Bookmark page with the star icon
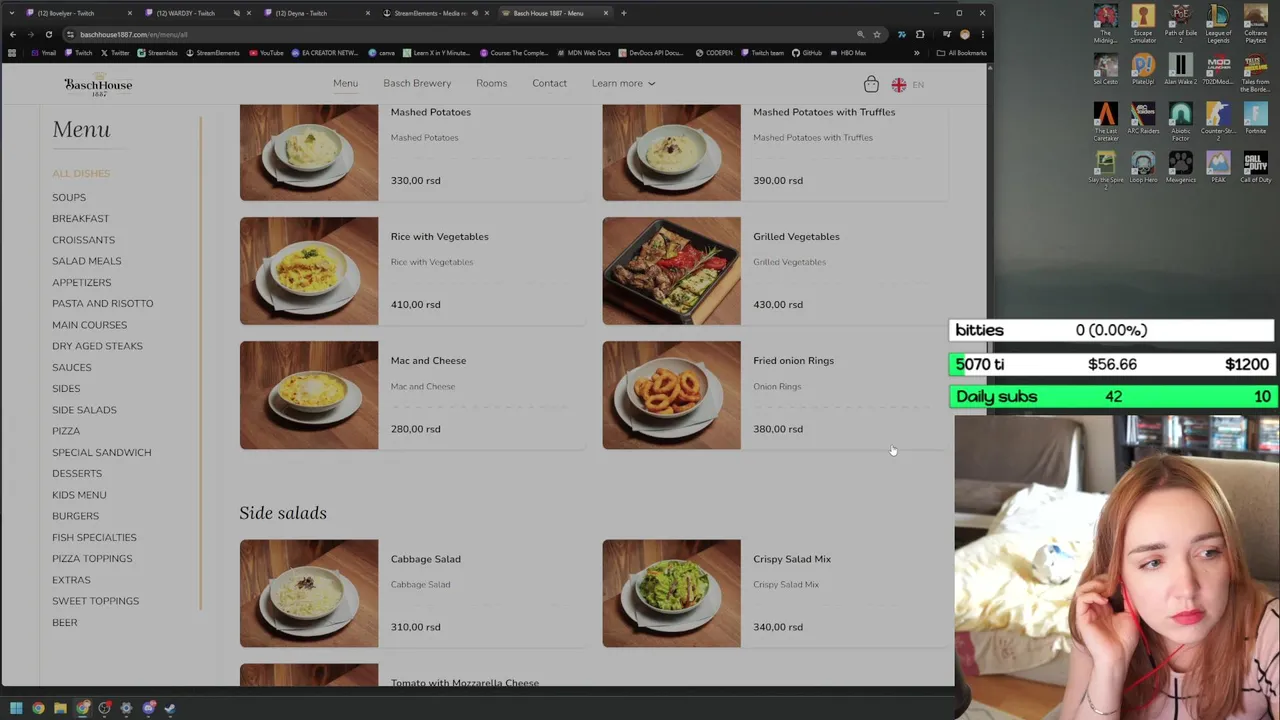1280x720 pixels. click(877, 34)
